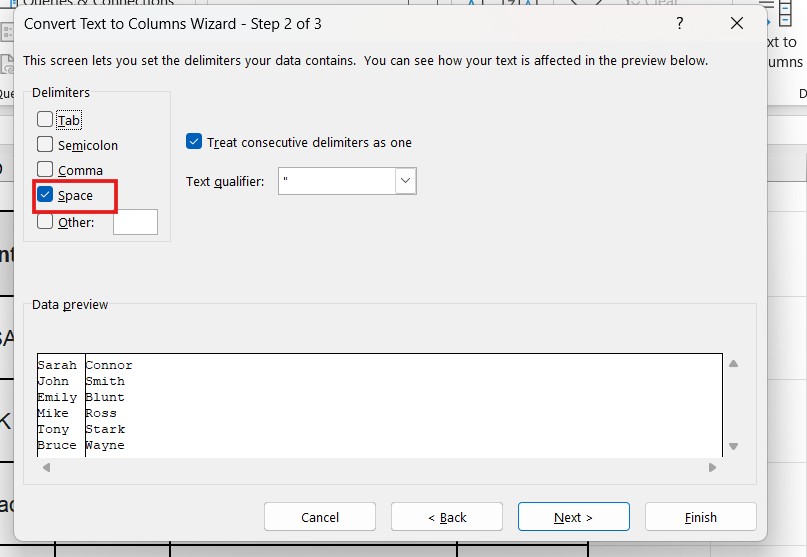Check the Semicolon delimiter option
This screenshot has width=807, height=557.
(x=45, y=145)
